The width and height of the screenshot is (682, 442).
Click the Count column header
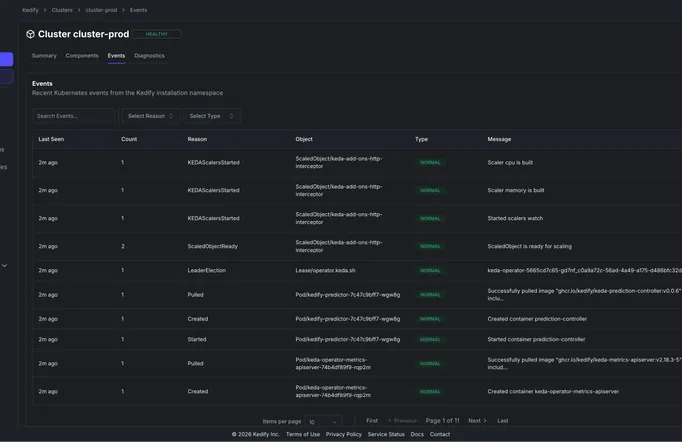click(x=129, y=139)
